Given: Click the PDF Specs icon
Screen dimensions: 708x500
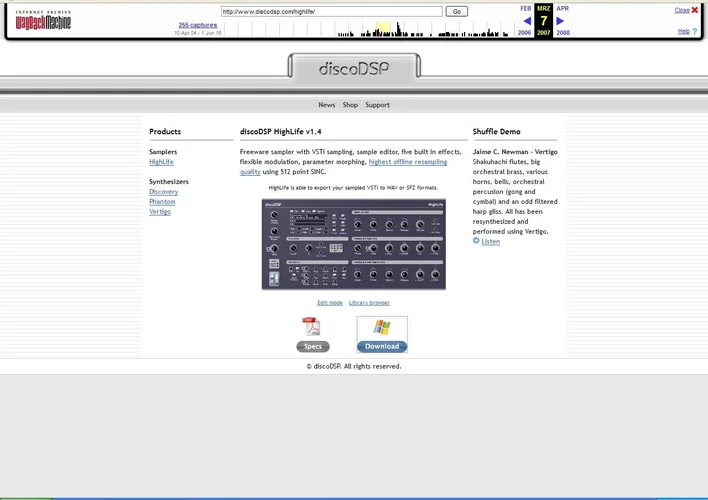Looking at the screenshot, I should point(311,326).
